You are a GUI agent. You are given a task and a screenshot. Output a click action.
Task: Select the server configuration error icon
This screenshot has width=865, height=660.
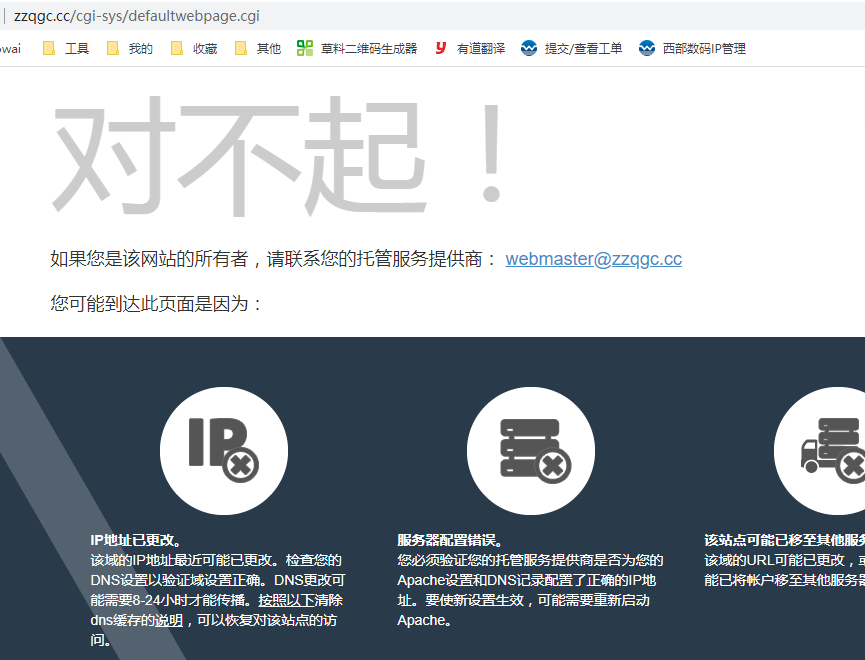[531, 451]
